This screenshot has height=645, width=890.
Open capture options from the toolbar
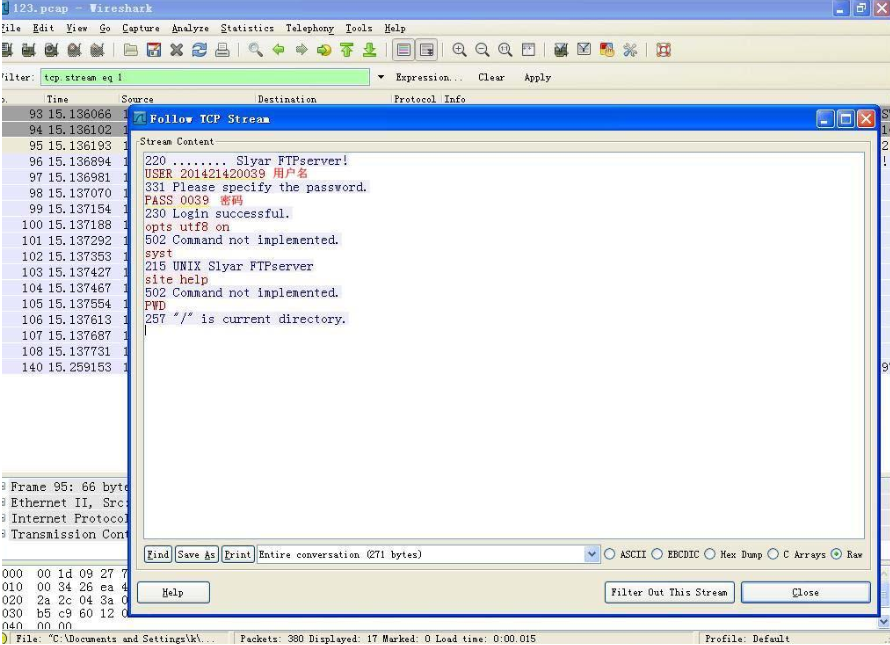coord(28,50)
